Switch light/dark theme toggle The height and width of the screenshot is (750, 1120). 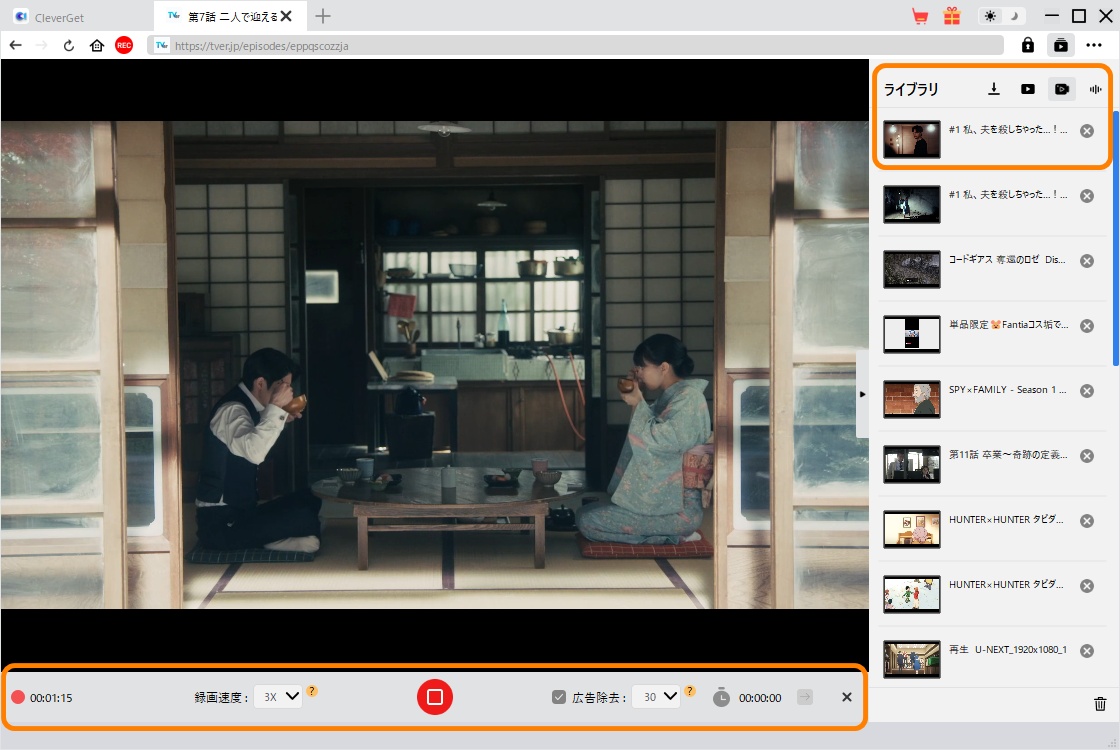pyautogui.click(x=1001, y=16)
